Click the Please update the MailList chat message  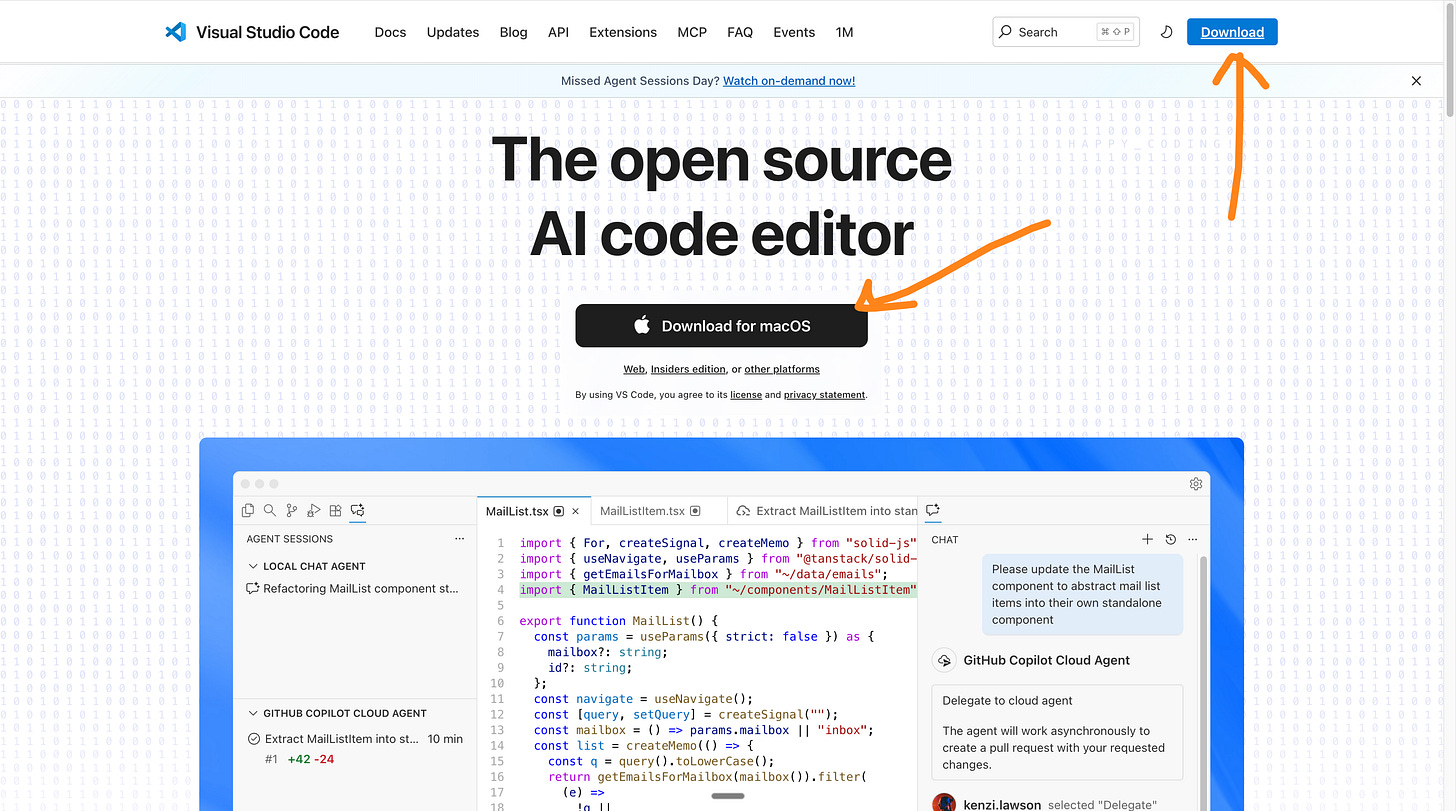pos(1082,594)
